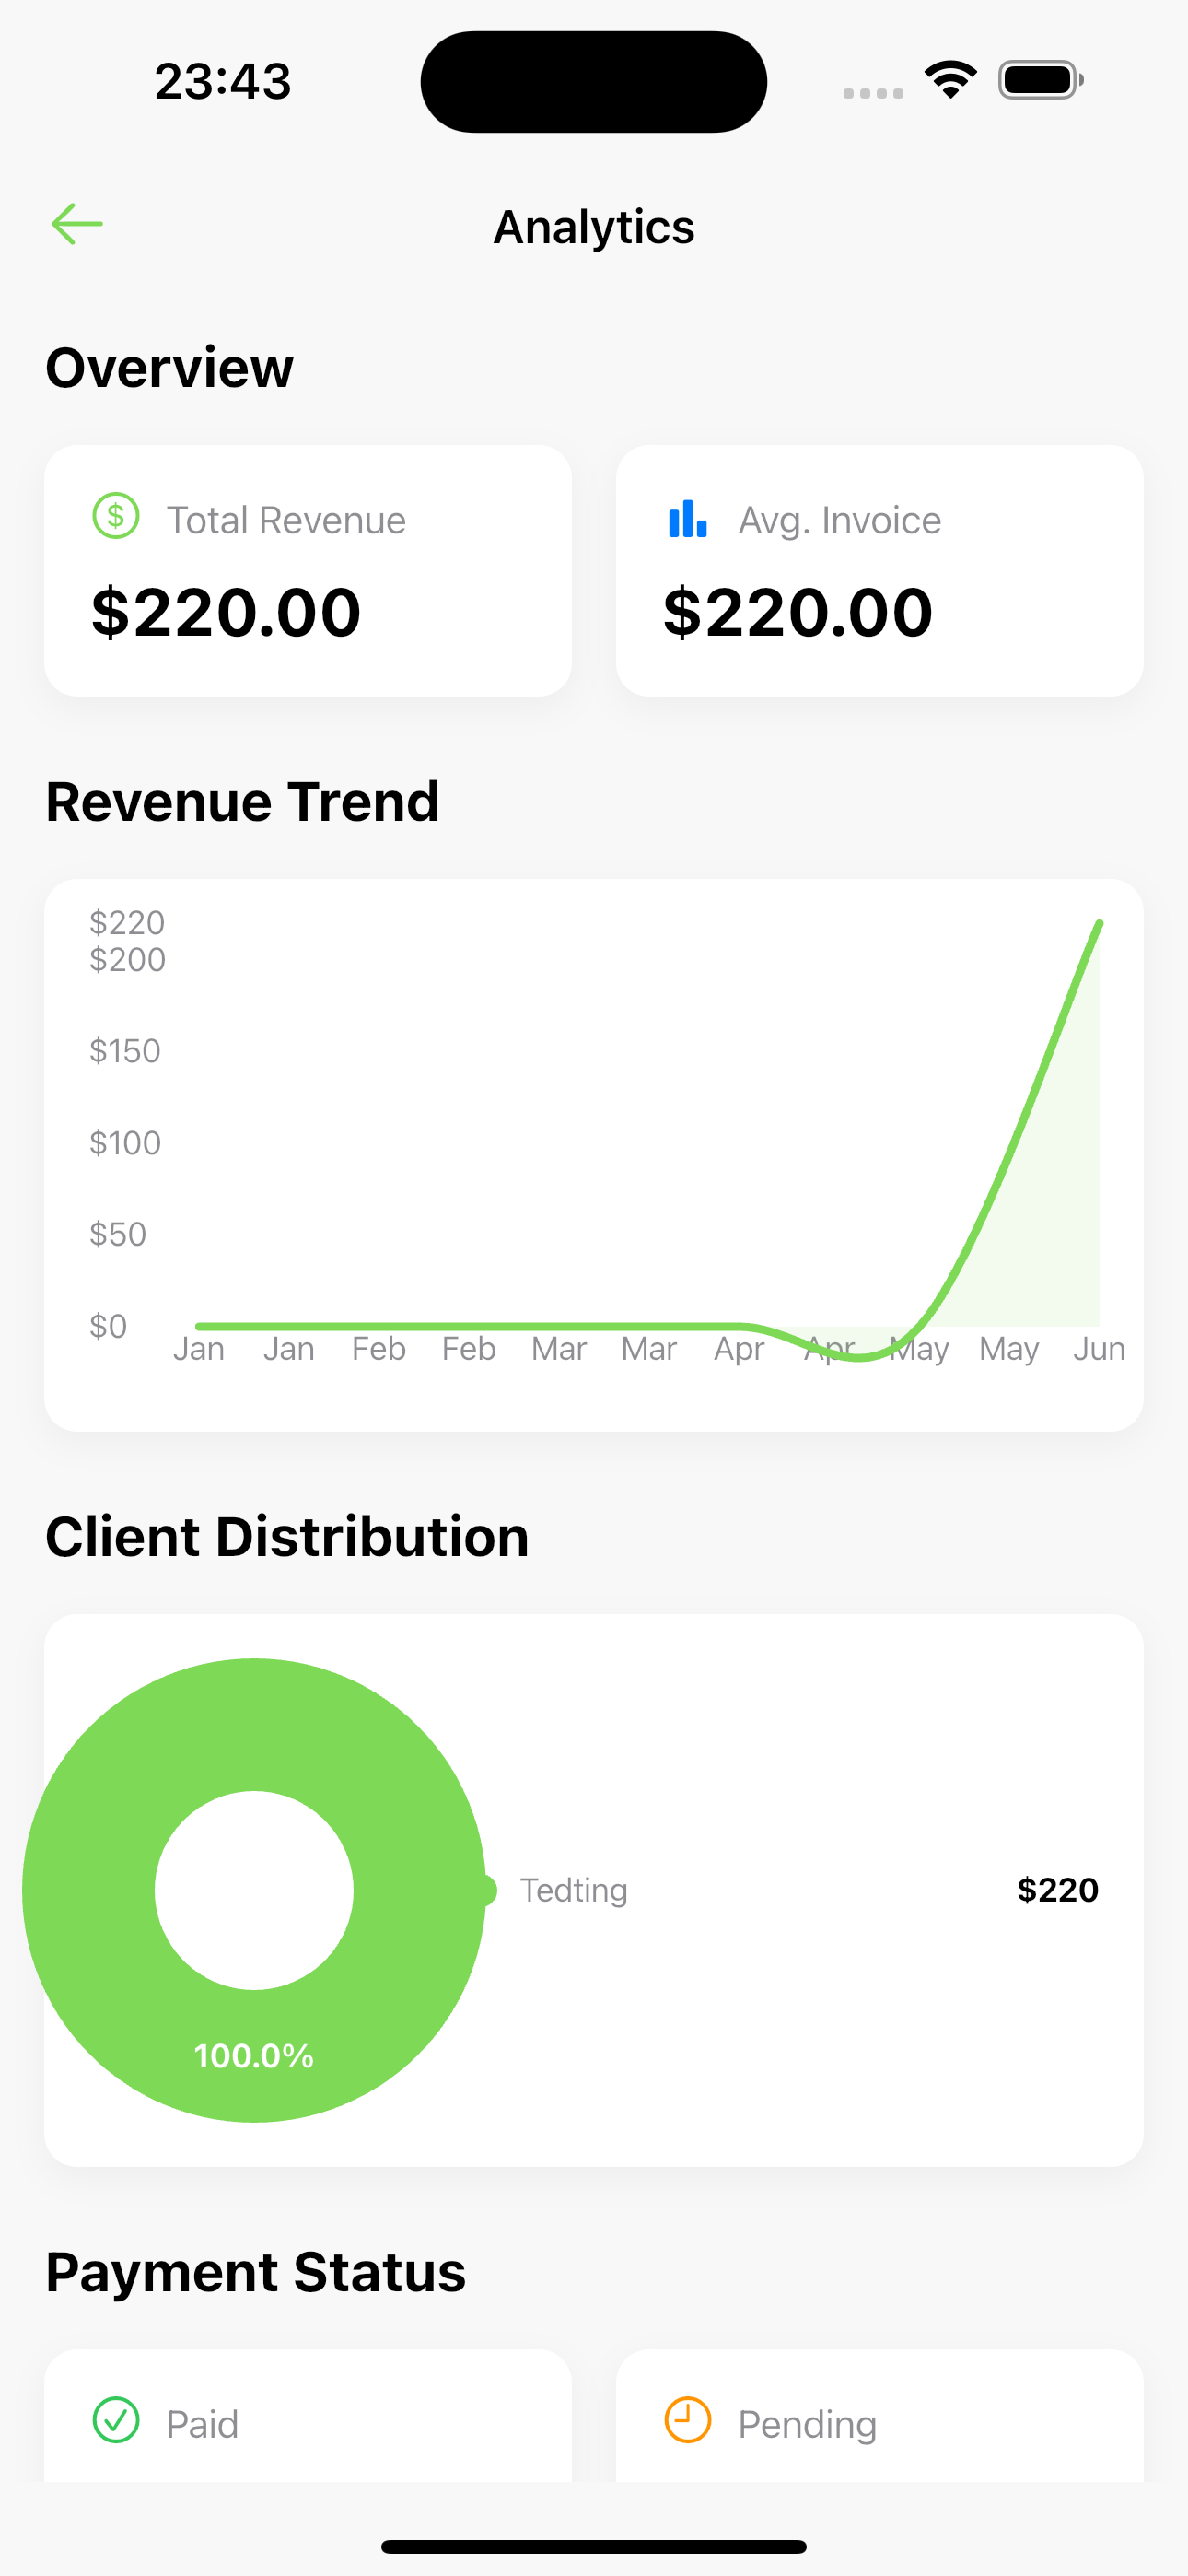Tap the $220 y-axis label
The width and height of the screenshot is (1188, 2576).
coord(127,922)
